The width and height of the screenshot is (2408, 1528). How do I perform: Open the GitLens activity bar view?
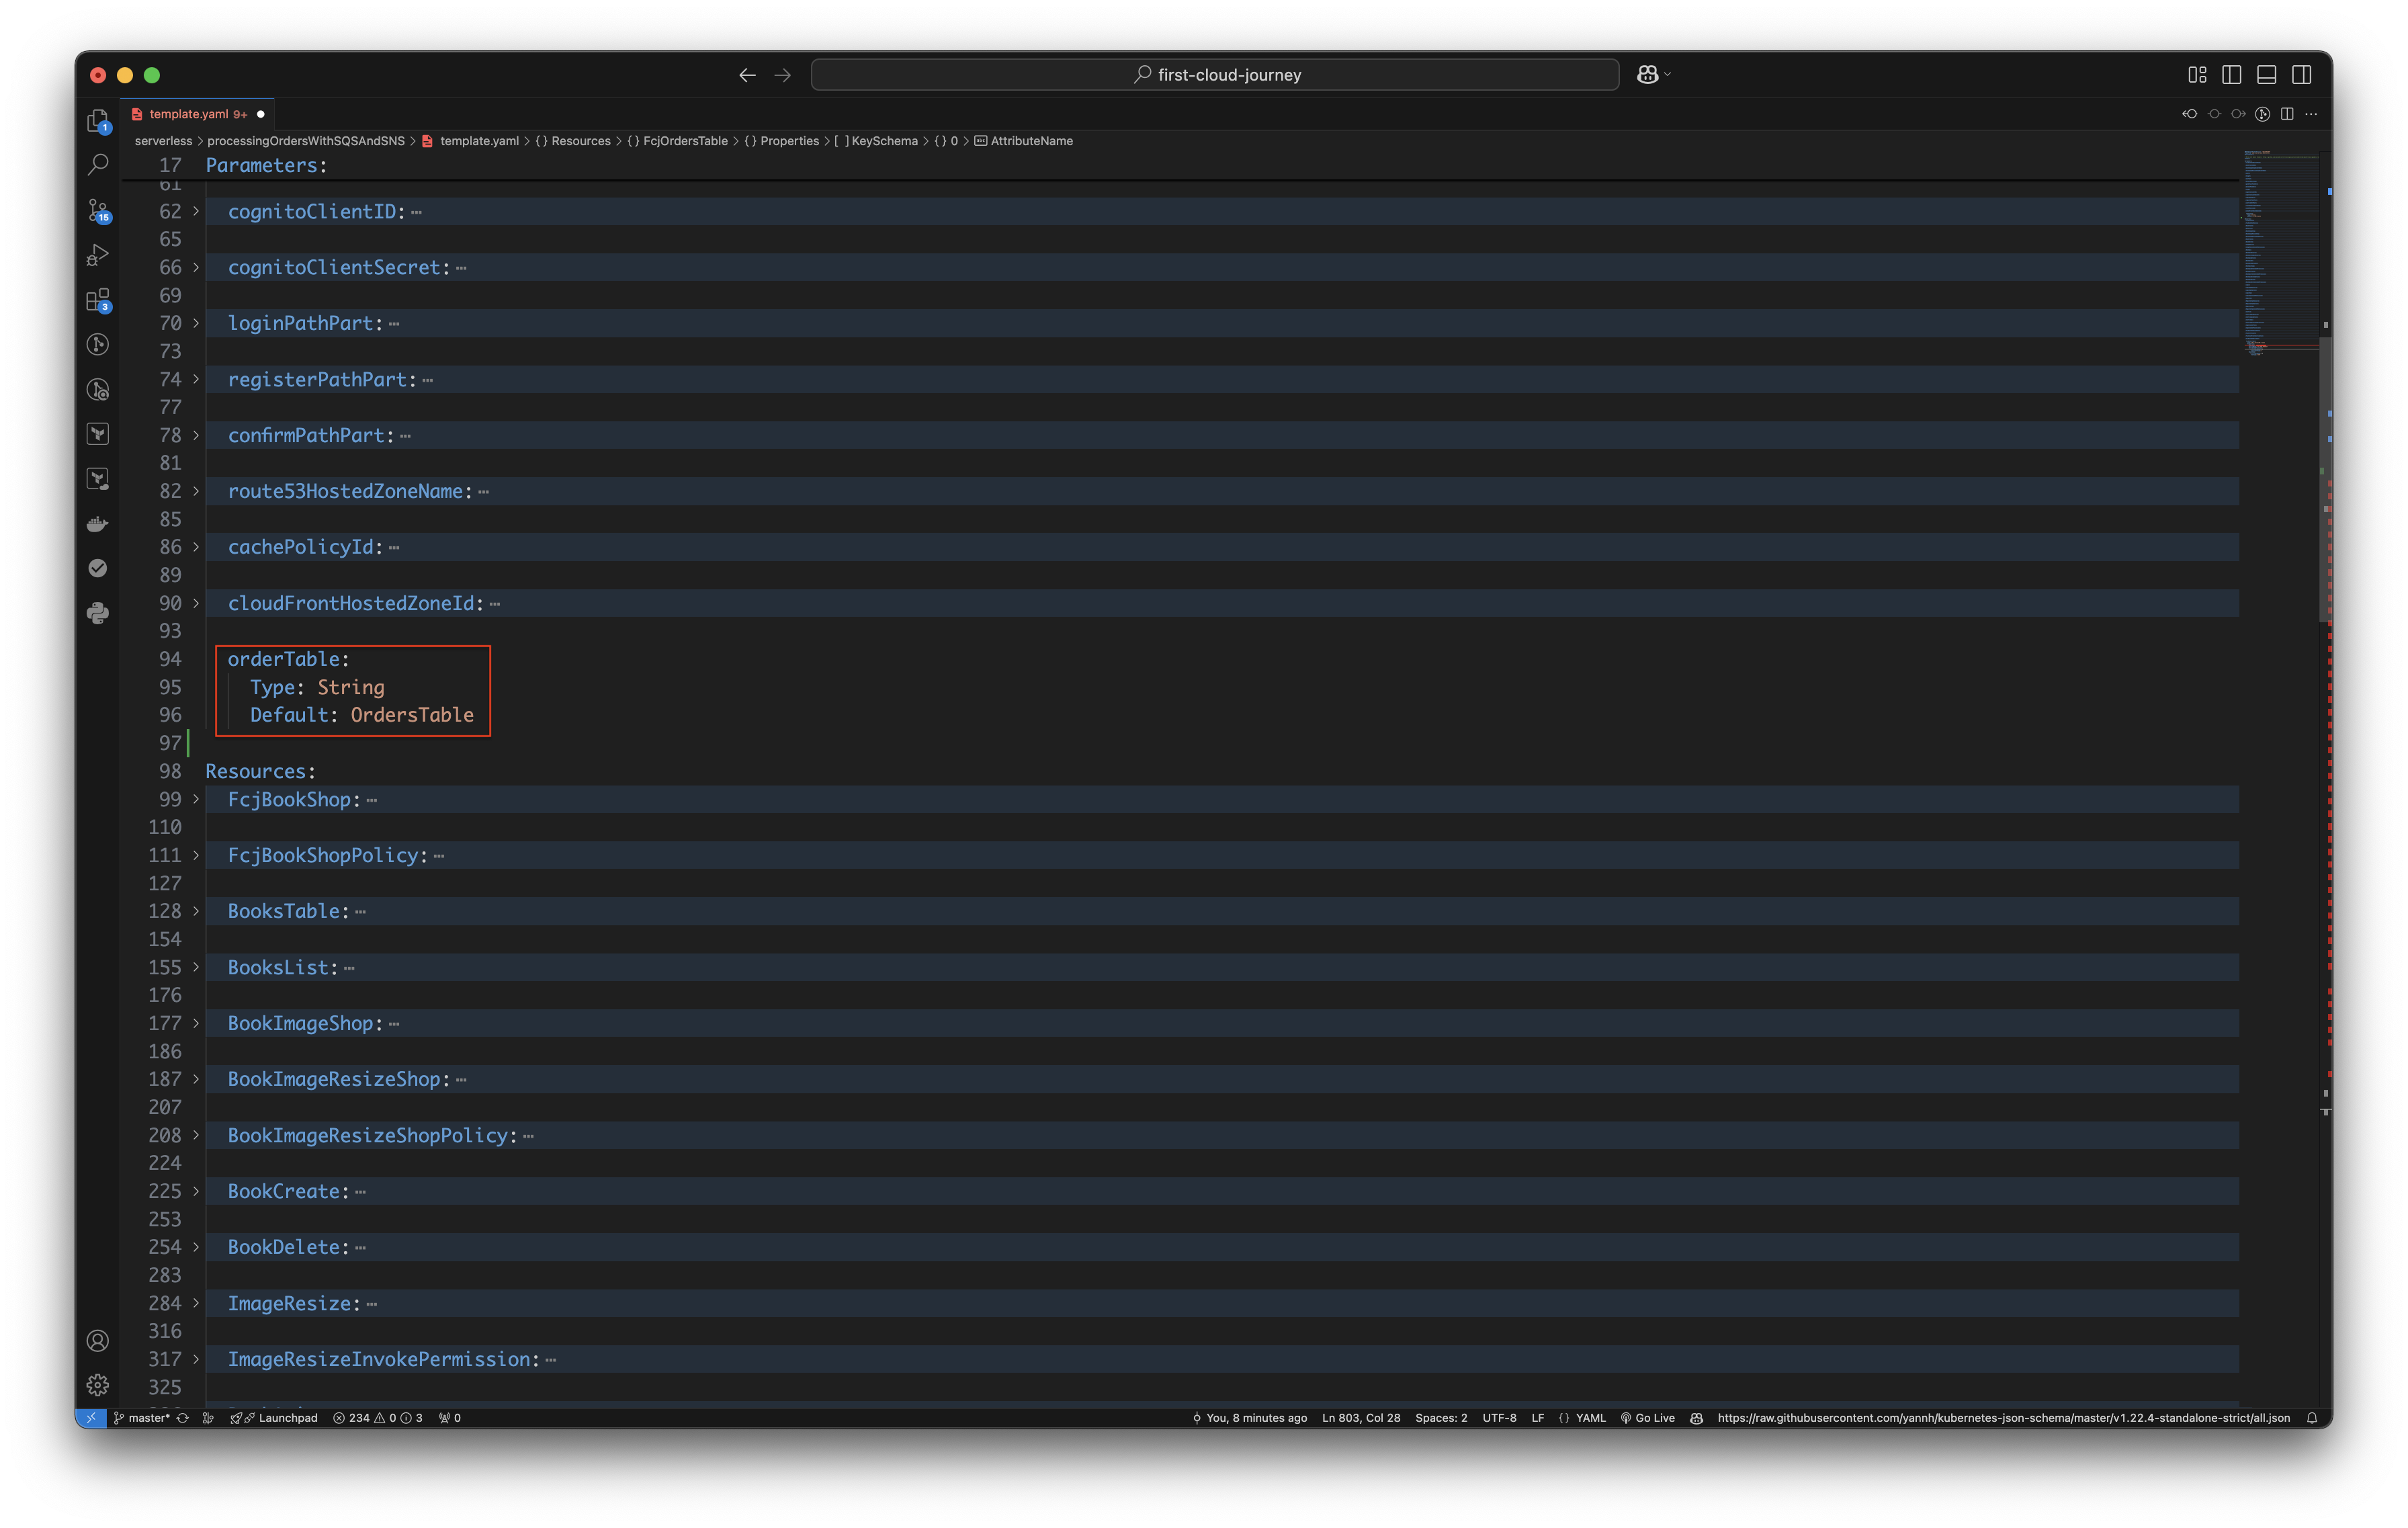click(97, 344)
